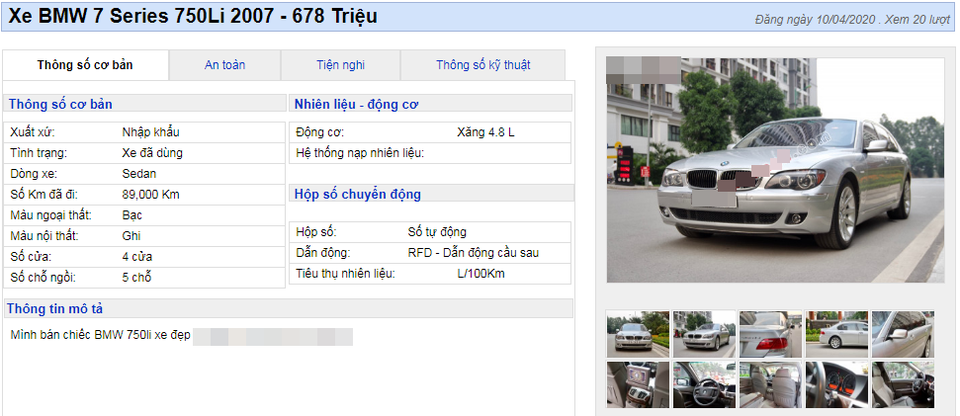The height and width of the screenshot is (416, 960).
Task: View thumbnail of driver seat interior
Action: [903, 385]
